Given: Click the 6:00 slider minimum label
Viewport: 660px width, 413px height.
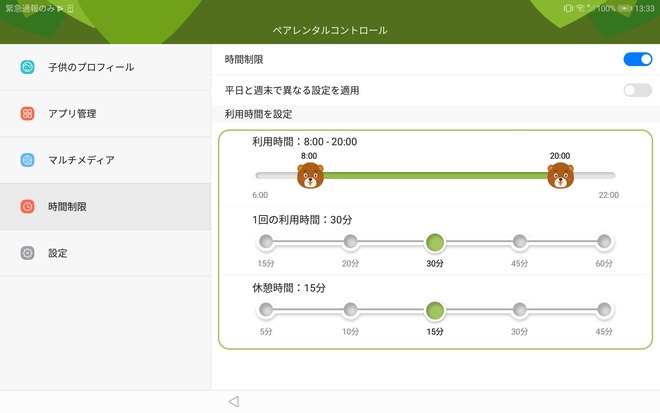Looking at the screenshot, I should (x=260, y=195).
